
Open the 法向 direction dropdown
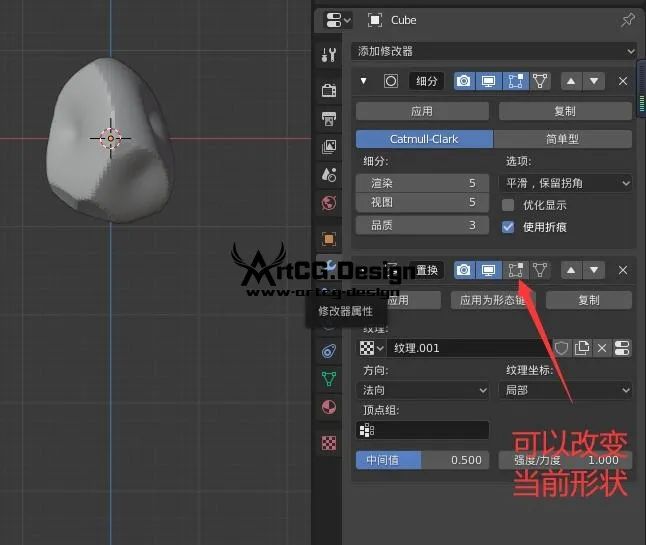point(422,390)
